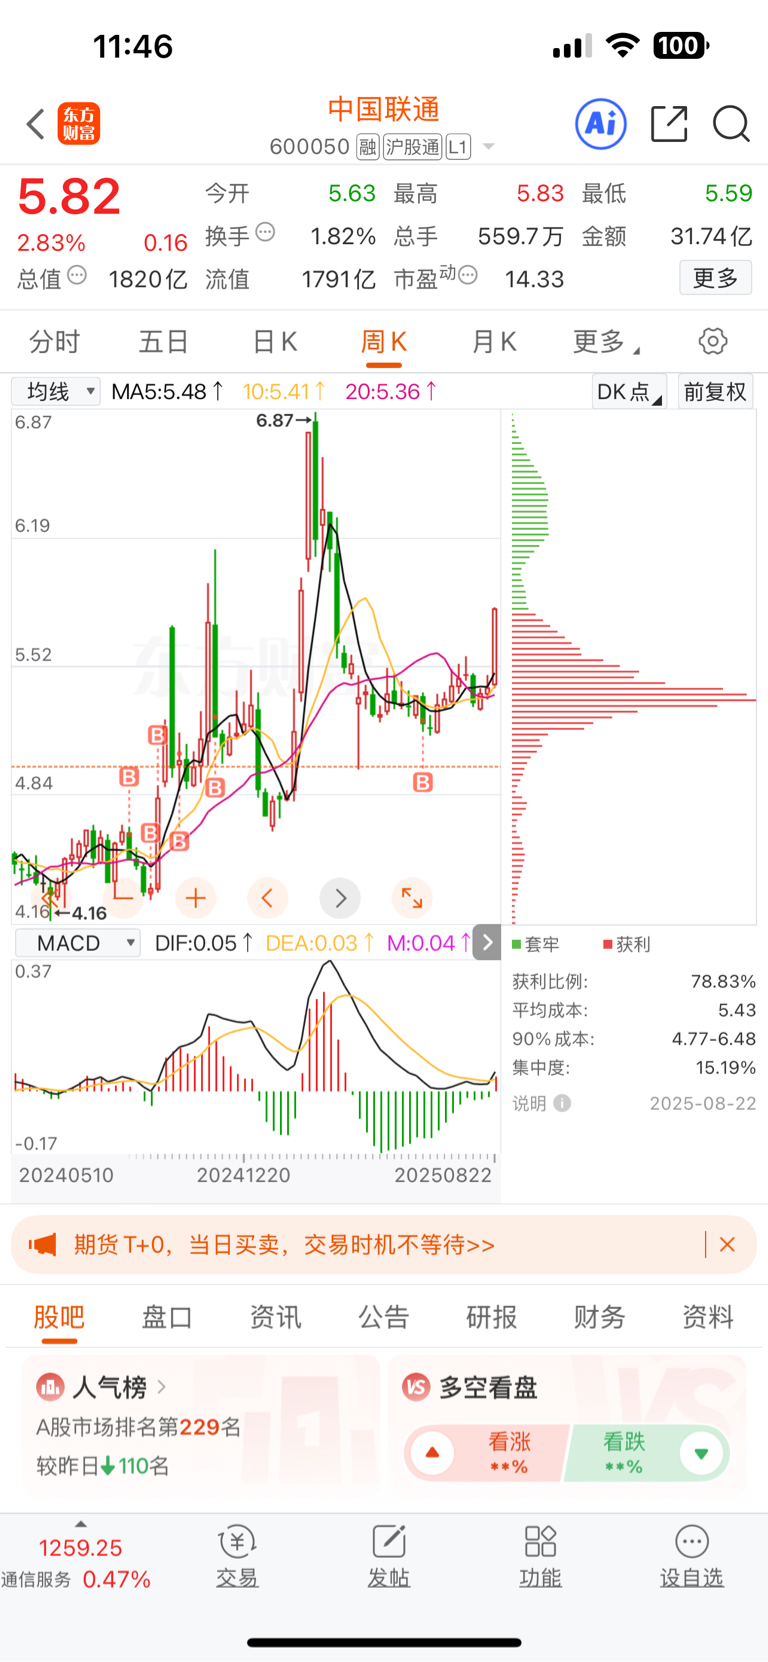This screenshot has width=768, height=1662.
Task: Expand MACD panel with gray arrow
Action: tap(487, 942)
